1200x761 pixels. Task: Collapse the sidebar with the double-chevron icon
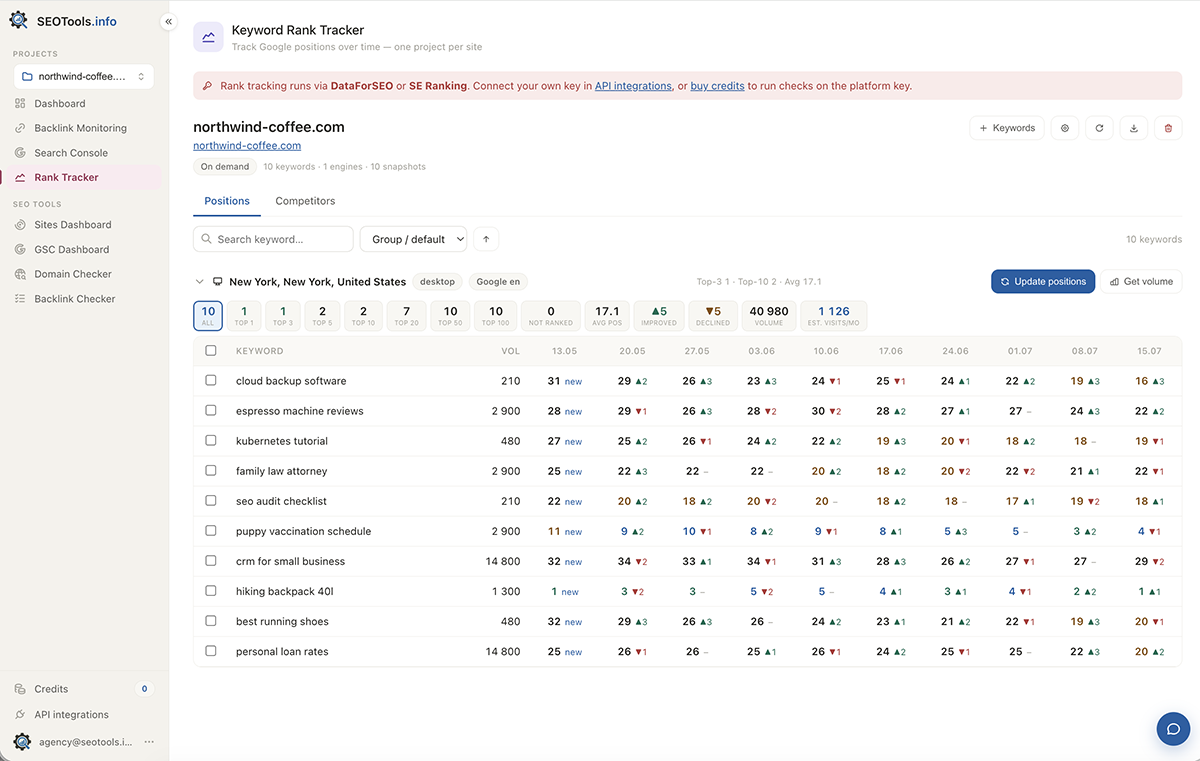[168, 21]
